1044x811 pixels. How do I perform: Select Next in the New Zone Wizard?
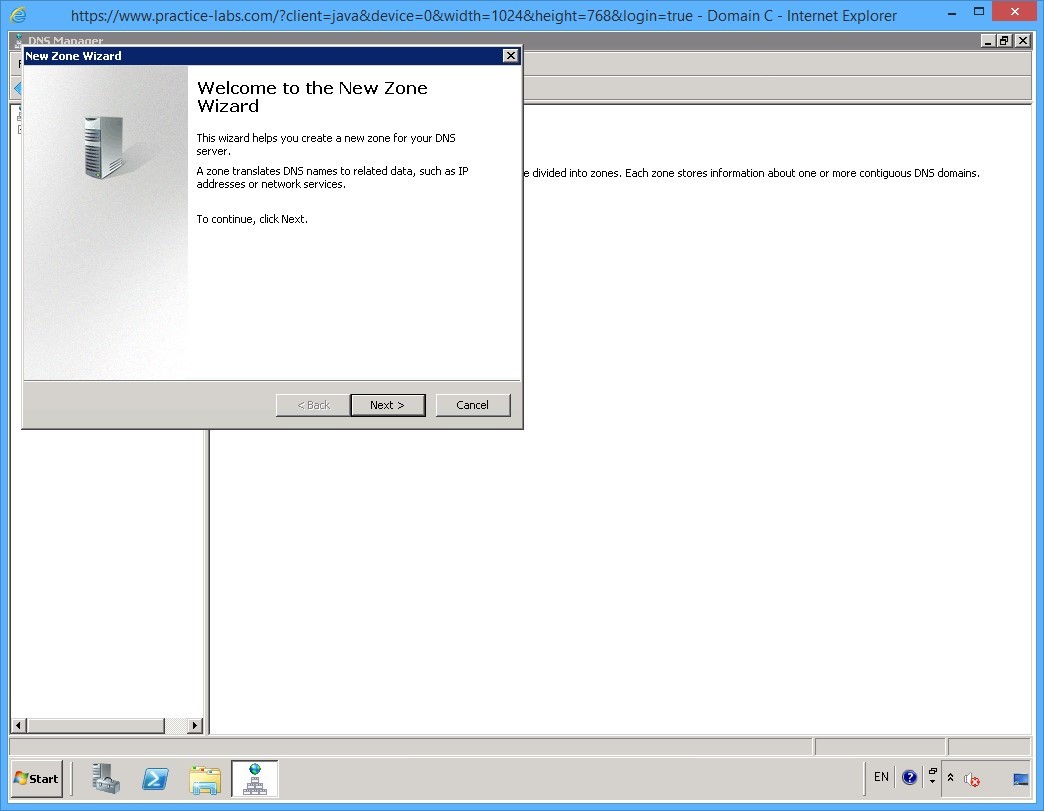(x=387, y=405)
